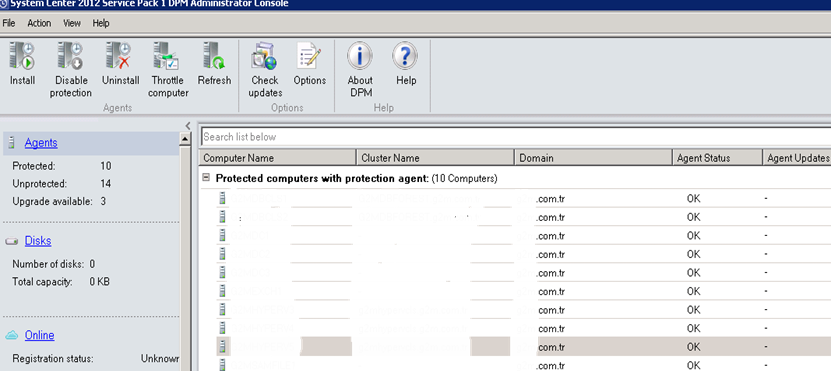Screen dimensions: 831x371
Task: Sort by Agent Updates column header
Action: click(797, 158)
